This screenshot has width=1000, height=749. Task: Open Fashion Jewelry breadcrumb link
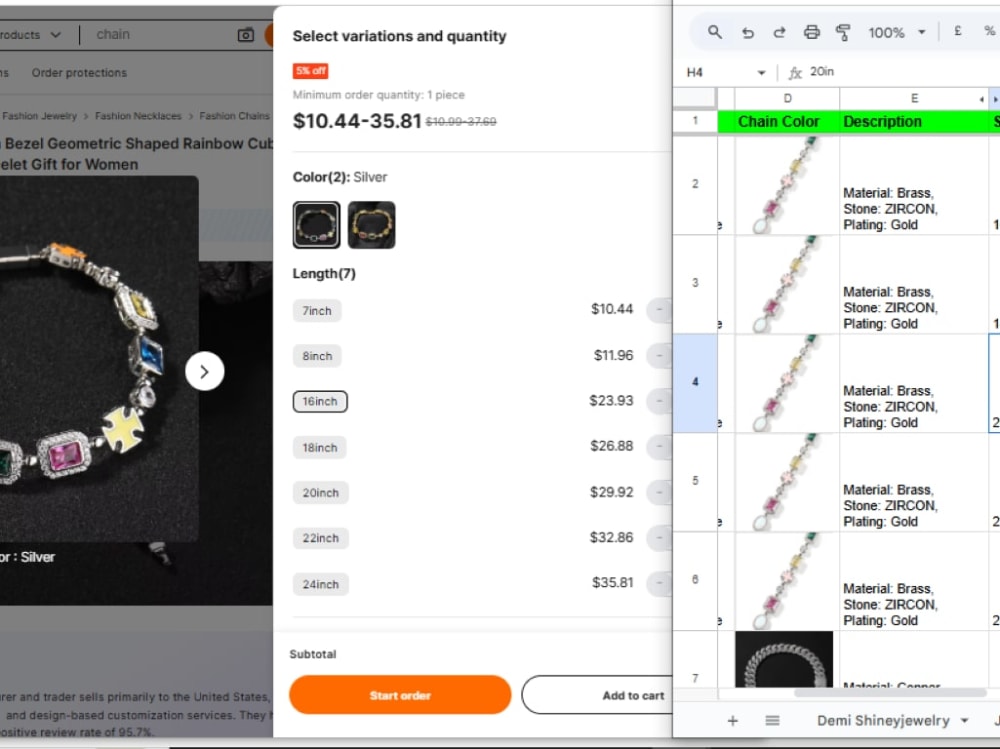40,116
